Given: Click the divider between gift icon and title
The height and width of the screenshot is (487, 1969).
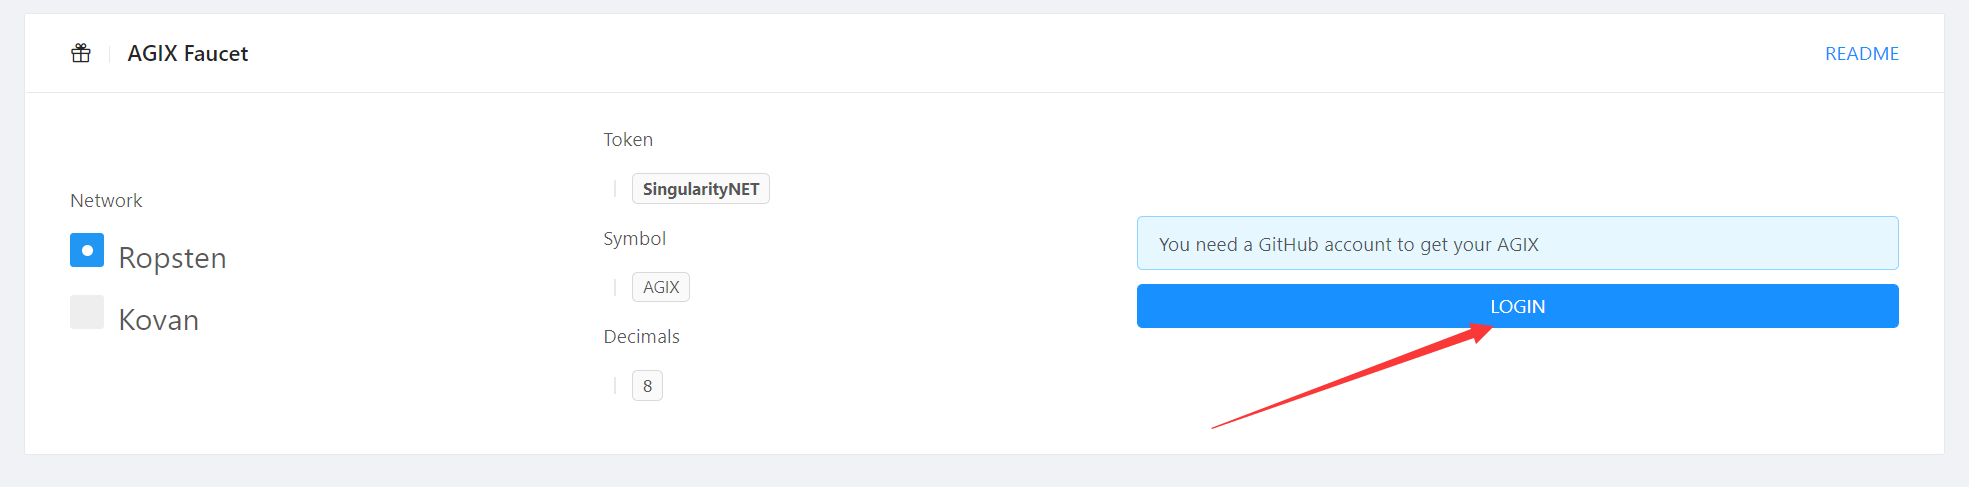Looking at the screenshot, I should tap(109, 54).
